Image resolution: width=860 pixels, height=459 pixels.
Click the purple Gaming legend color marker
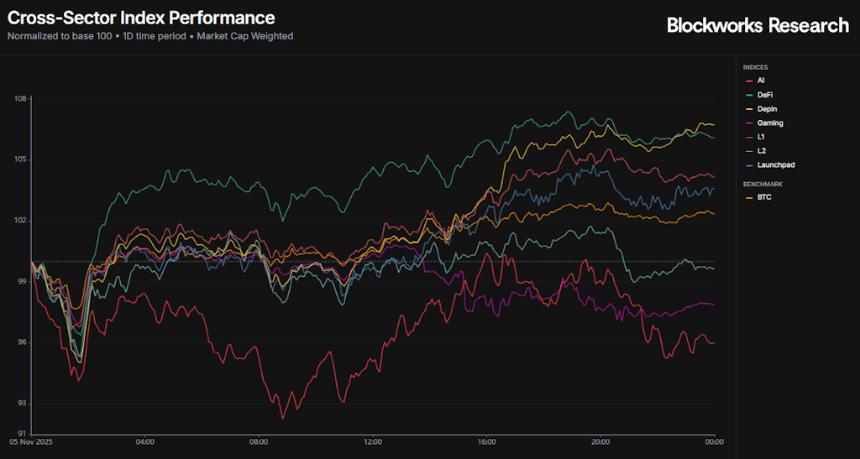pyautogui.click(x=748, y=122)
